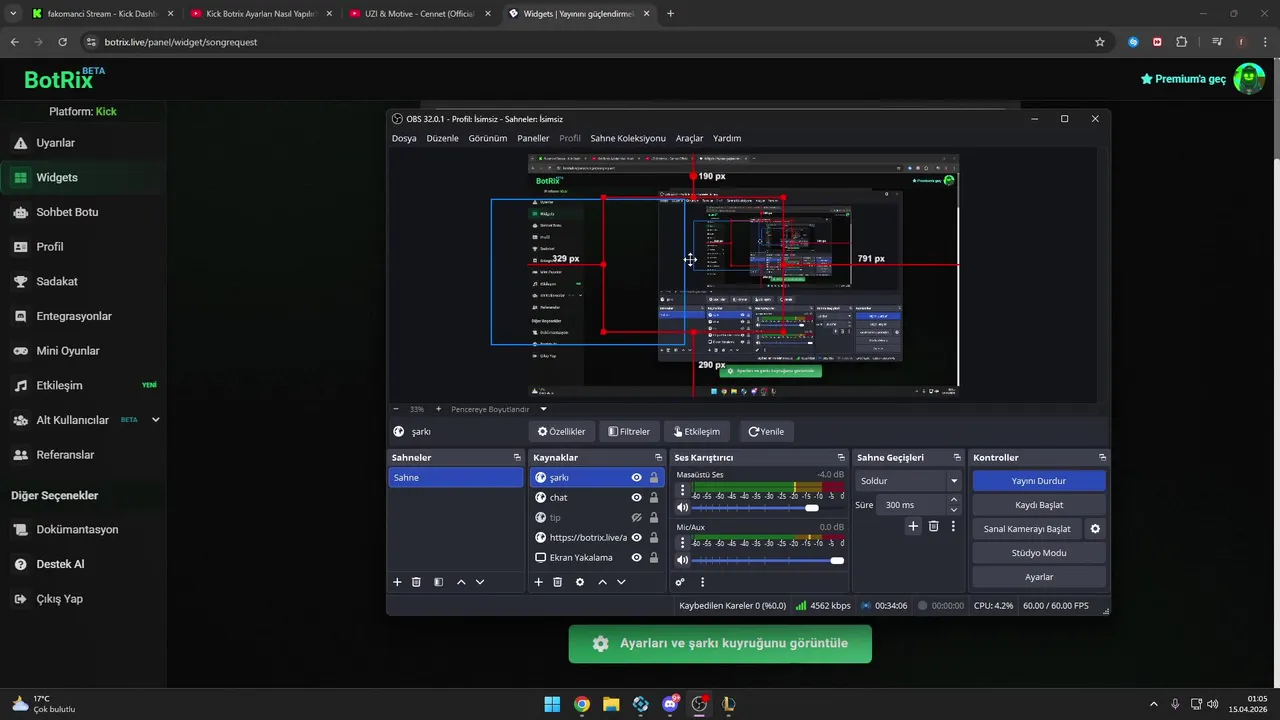The image size is (1280, 720).
Task: Start recording with Kaydı Başlat
Action: [1039, 505]
